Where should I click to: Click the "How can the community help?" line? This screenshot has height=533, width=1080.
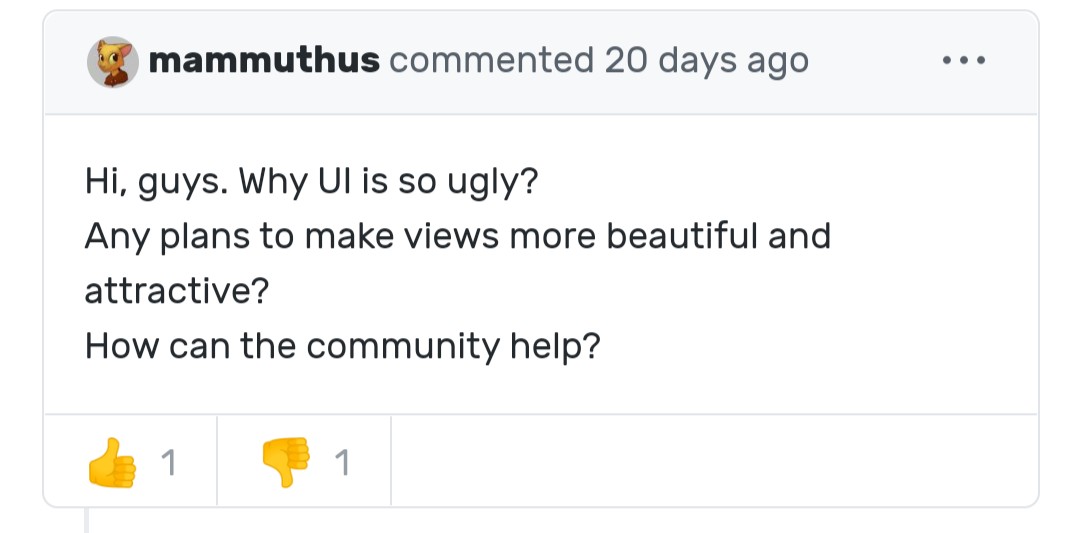click(342, 346)
